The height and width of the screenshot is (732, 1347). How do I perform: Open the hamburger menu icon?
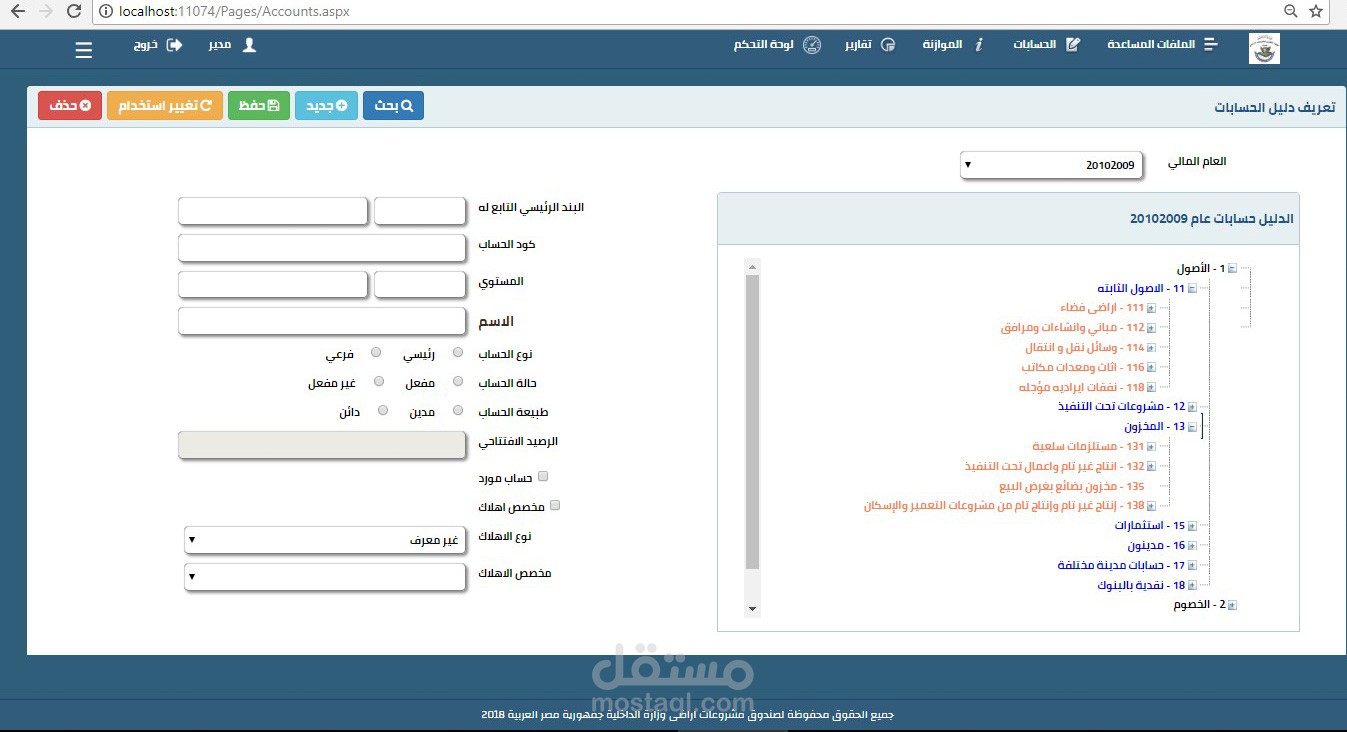[x=84, y=50]
